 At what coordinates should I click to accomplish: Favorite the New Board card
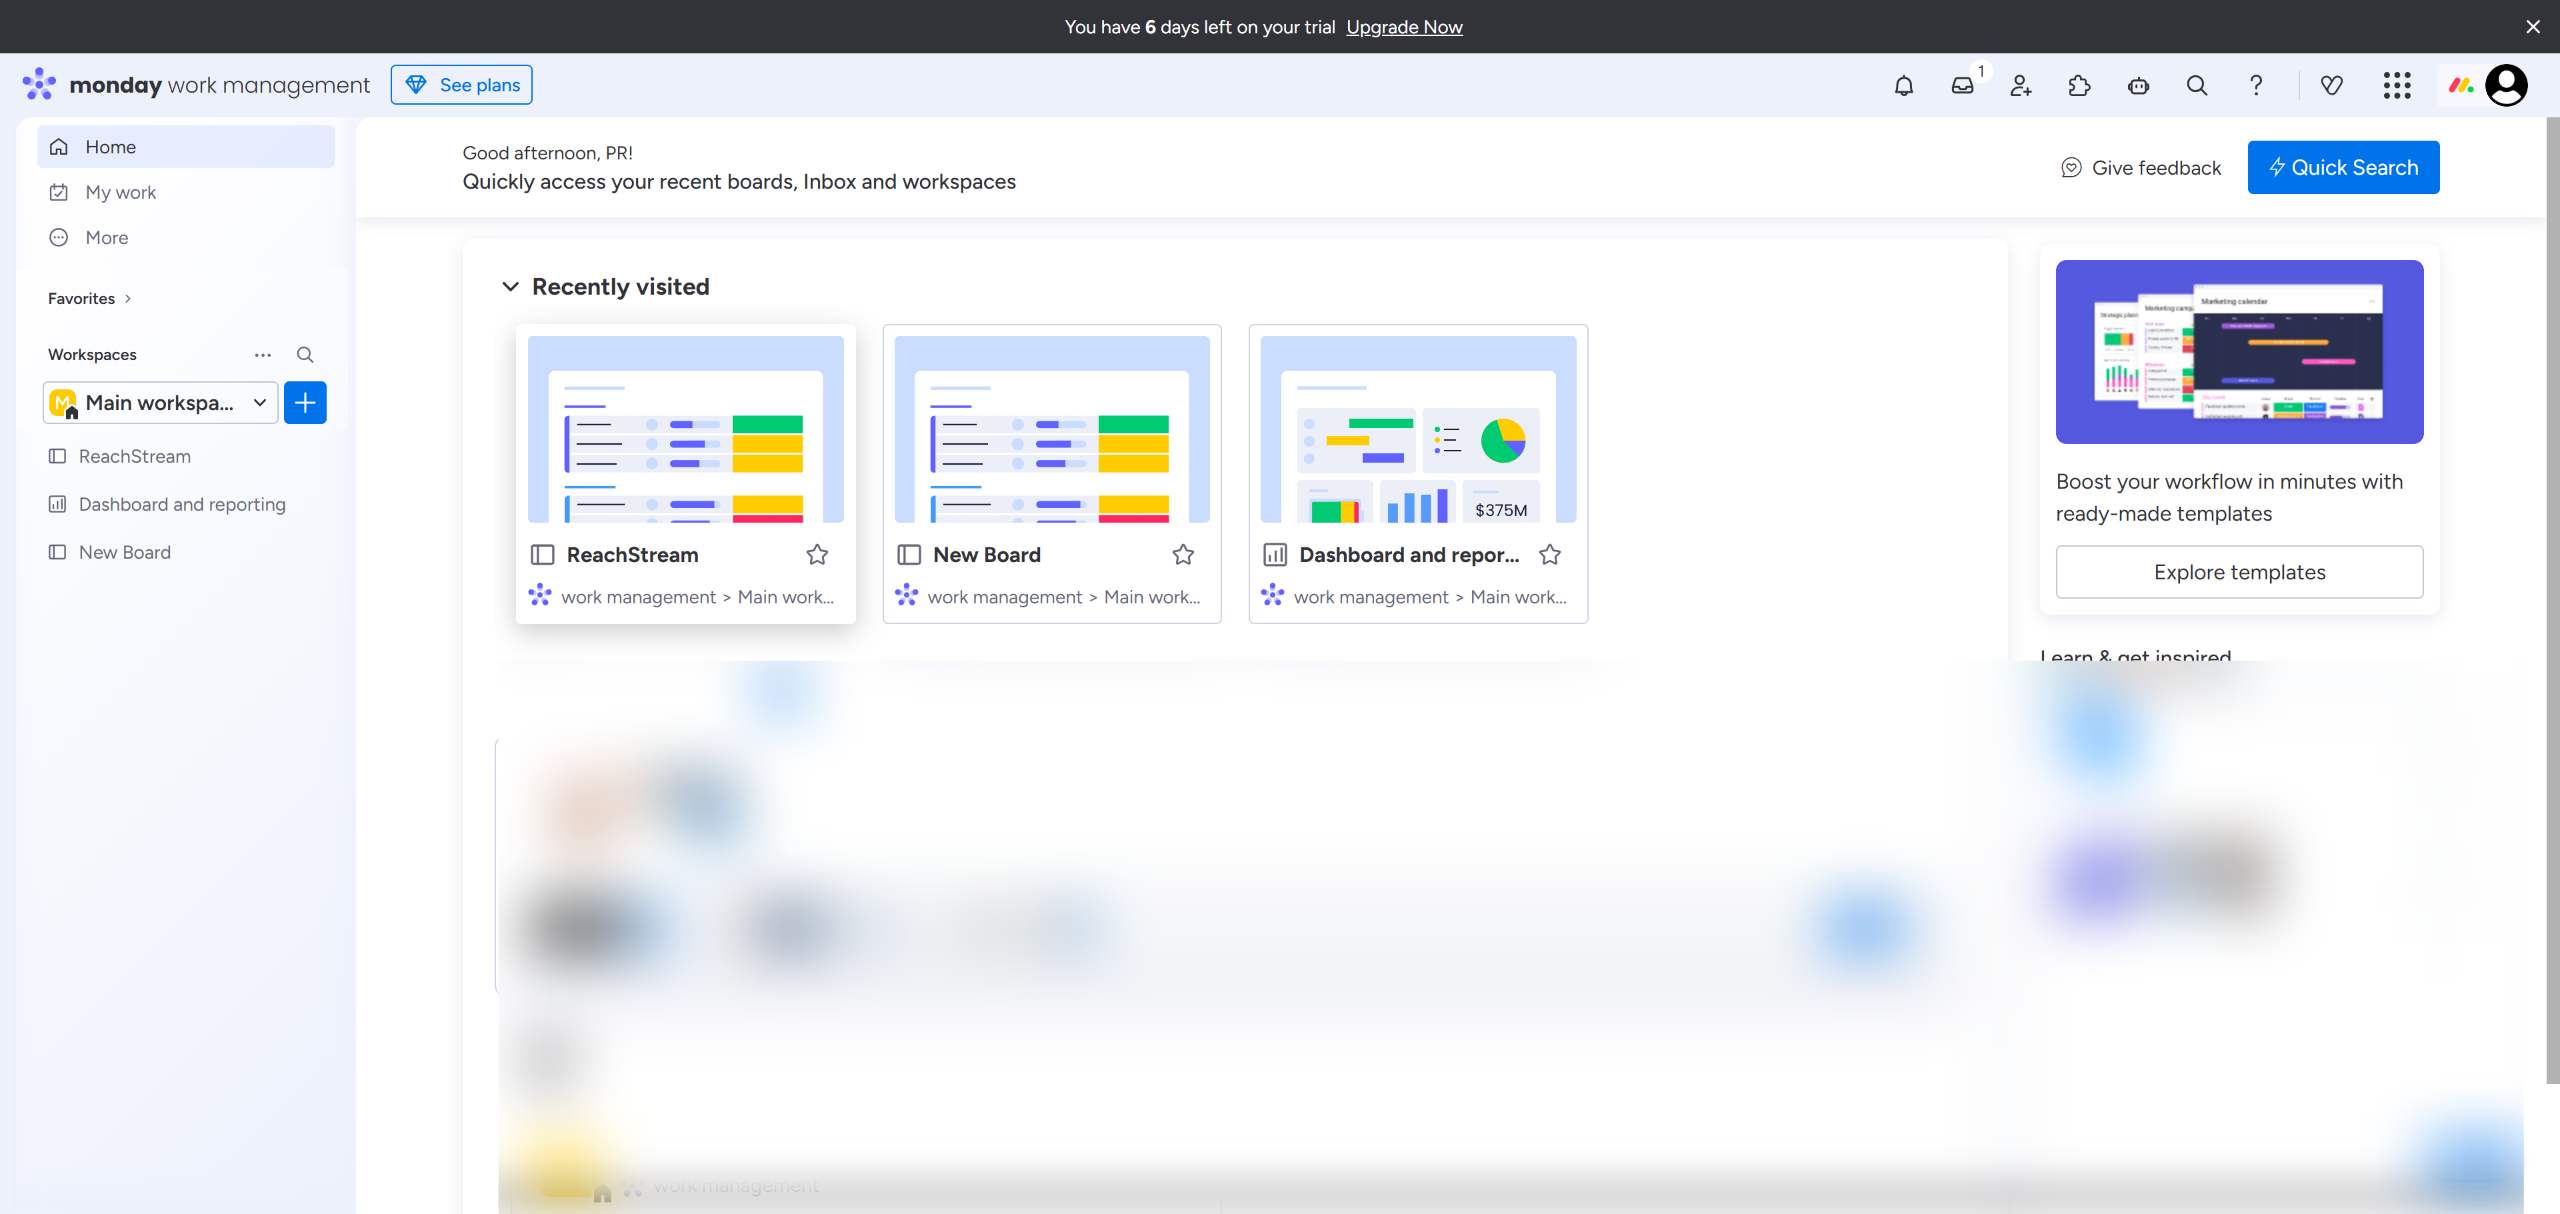tap(1183, 555)
